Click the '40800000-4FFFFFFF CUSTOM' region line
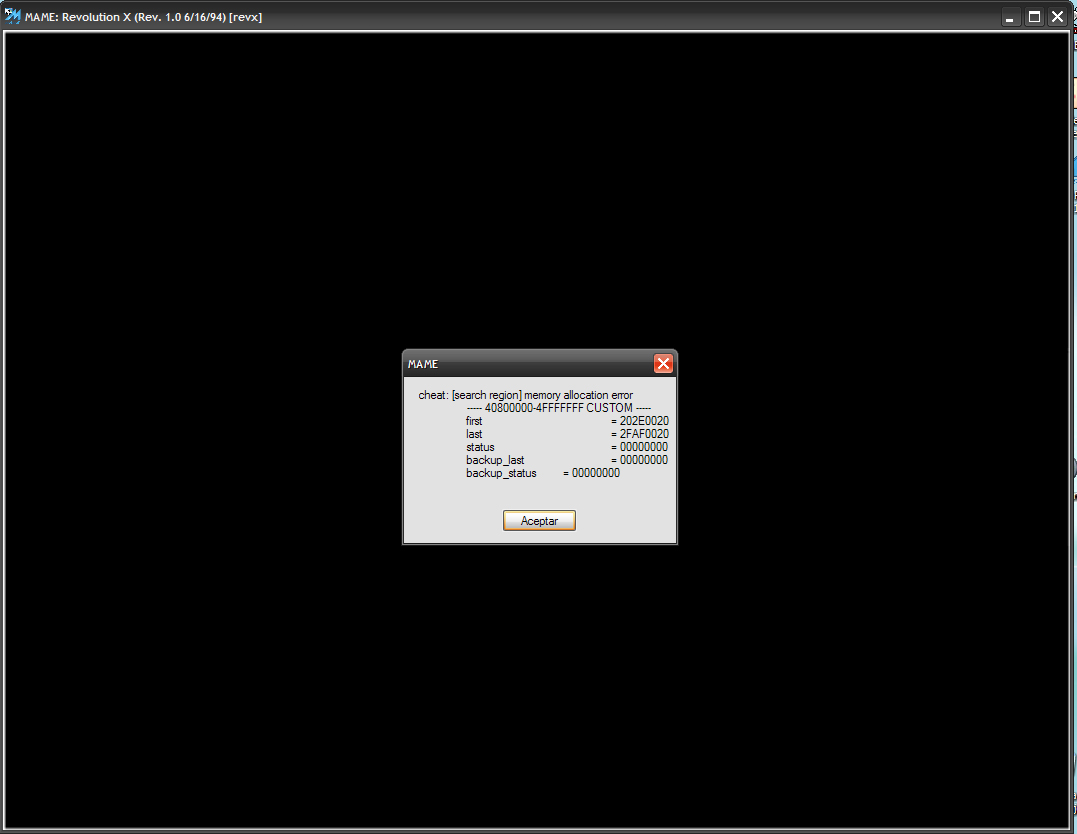 558,408
